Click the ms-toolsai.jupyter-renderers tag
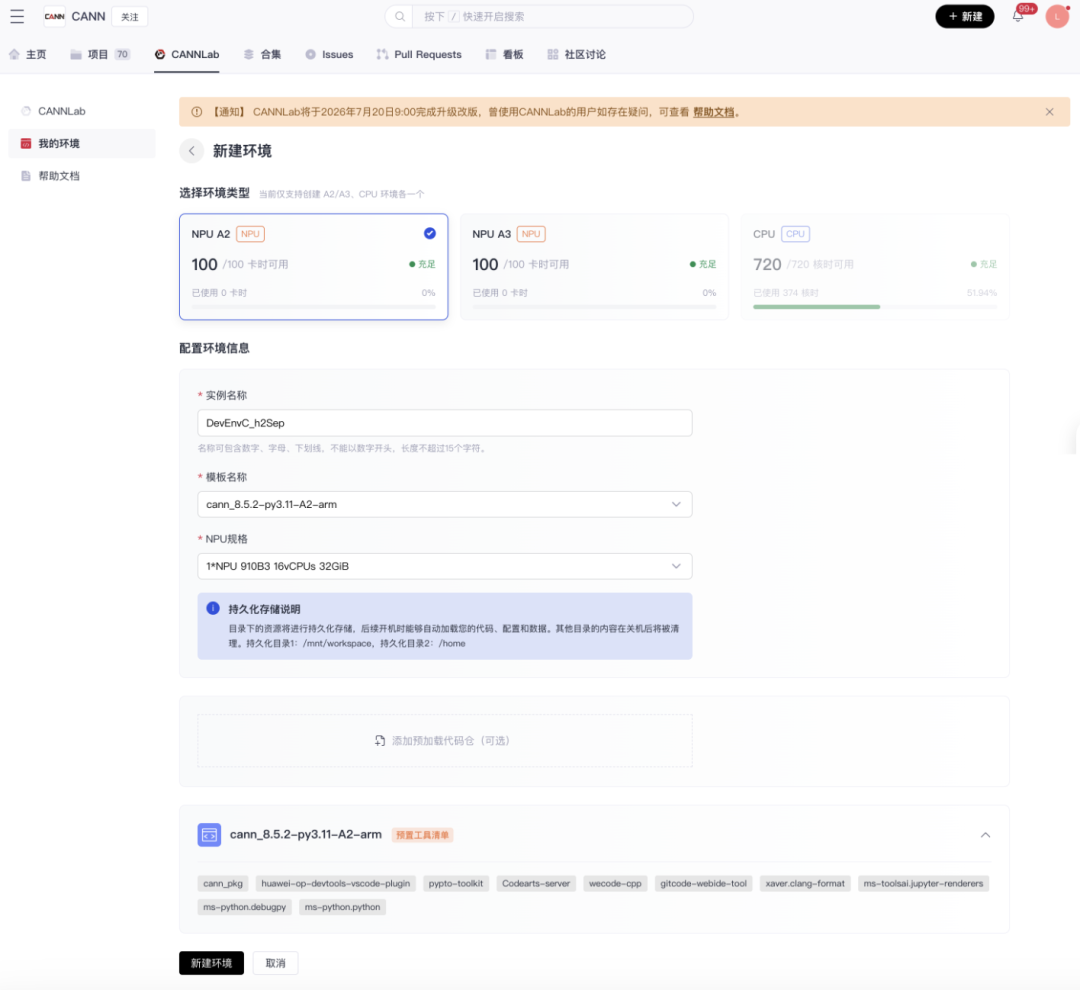Image resolution: width=1080 pixels, height=990 pixels. (x=924, y=883)
